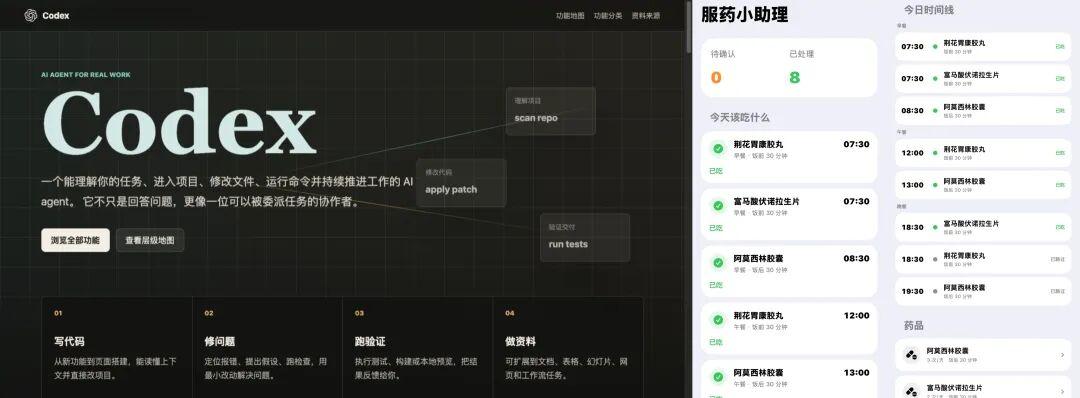Click gray dot on timeline 19:30 阿莫西林胶囊 row
The image size is (1080, 398).
pyautogui.click(x=935, y=291)
